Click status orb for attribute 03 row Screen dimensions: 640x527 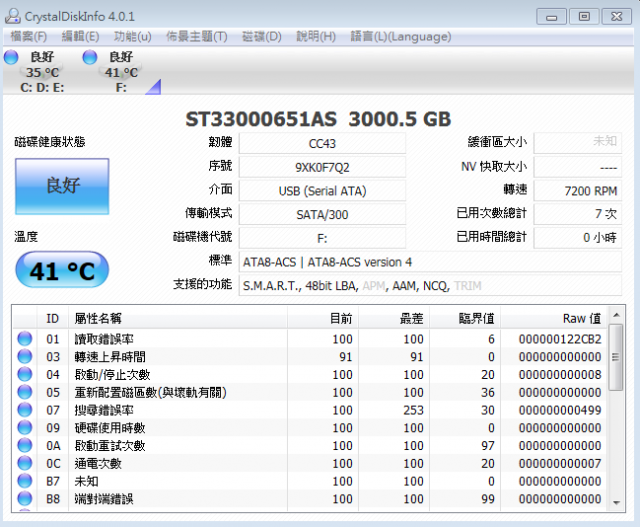[24, 356]
